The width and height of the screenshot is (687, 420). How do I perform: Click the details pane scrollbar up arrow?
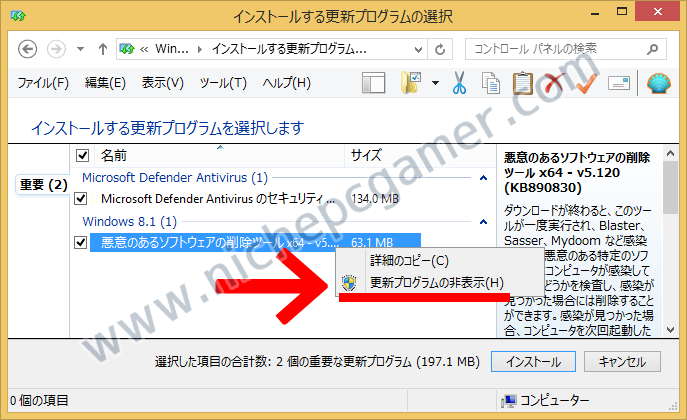coord(670,153)
